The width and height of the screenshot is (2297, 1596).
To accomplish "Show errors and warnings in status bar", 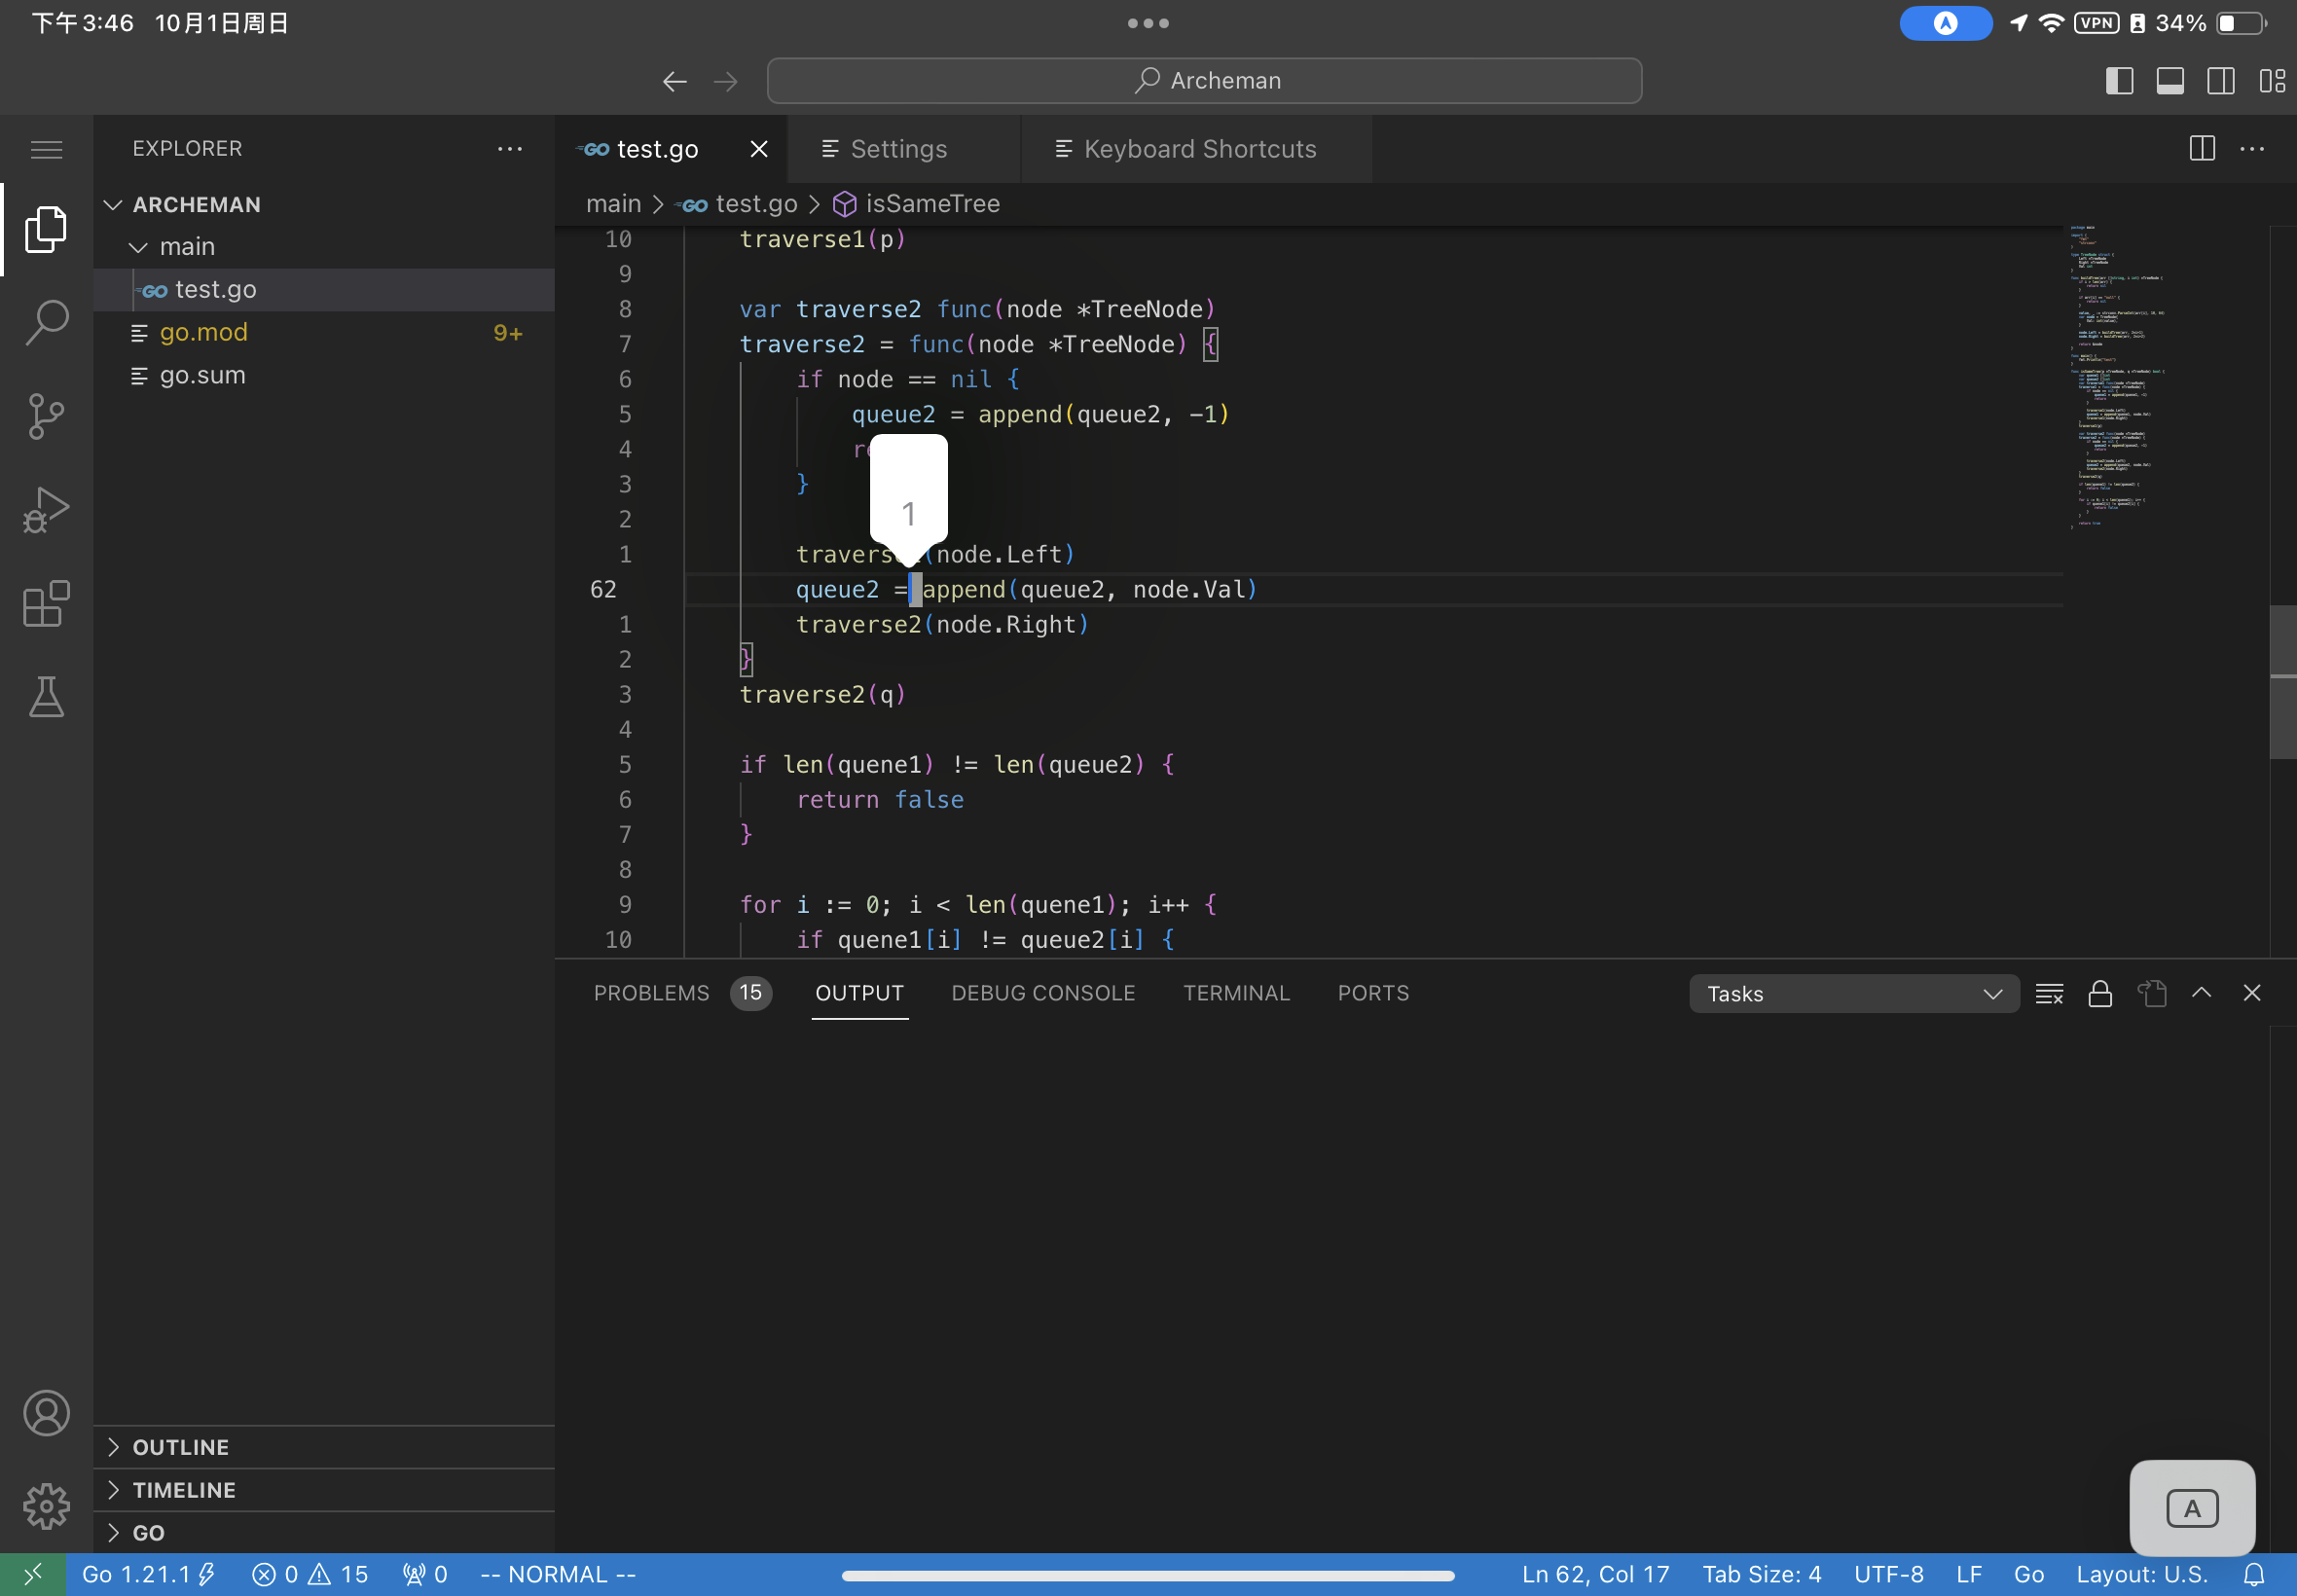I will [310, 1575].
